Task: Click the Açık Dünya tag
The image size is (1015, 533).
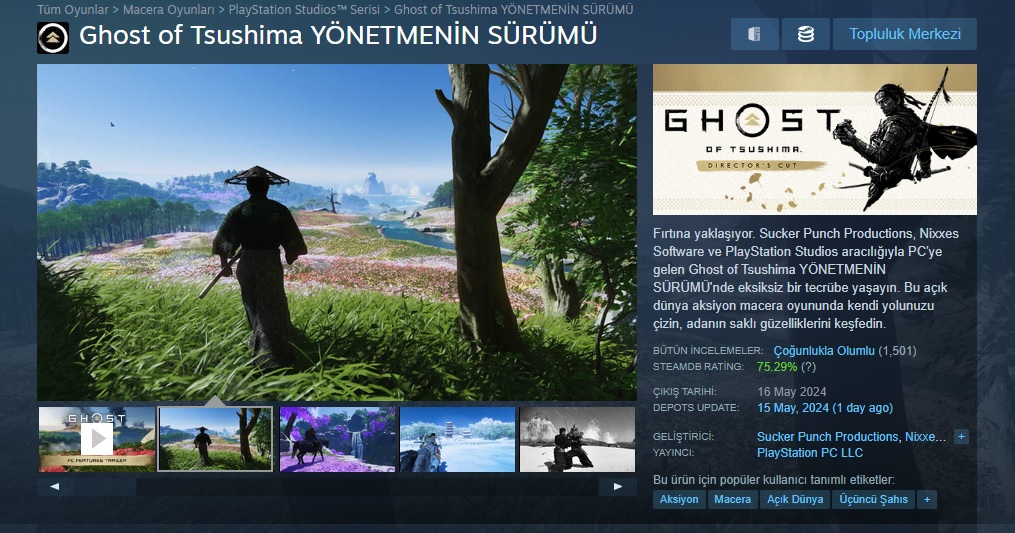Action: pyautogui.click(x=795, y=499)
